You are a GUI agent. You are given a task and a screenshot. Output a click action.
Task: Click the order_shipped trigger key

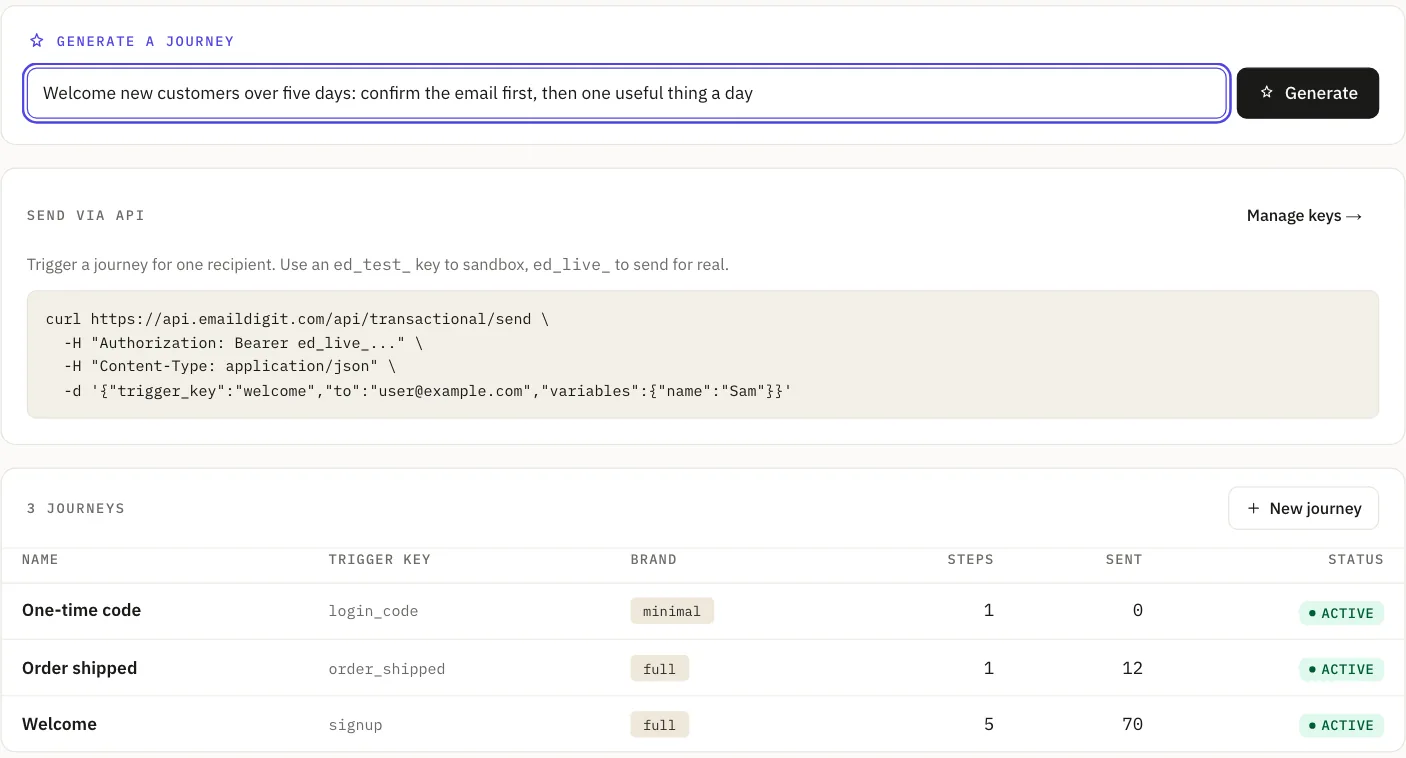point(386,669)
